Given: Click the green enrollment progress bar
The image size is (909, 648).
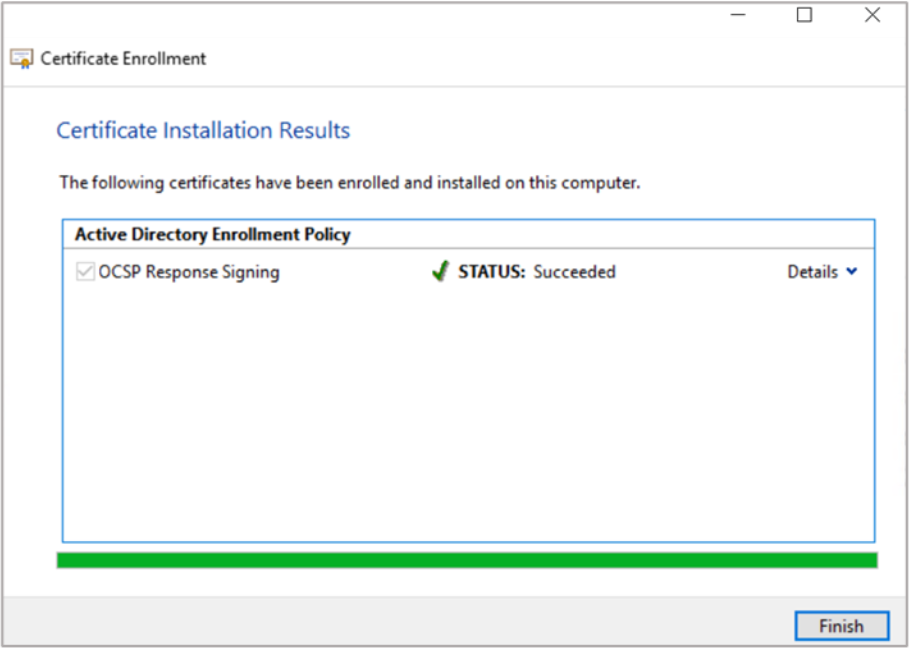Looking at the screenshot, I should [x=467, y=560].
